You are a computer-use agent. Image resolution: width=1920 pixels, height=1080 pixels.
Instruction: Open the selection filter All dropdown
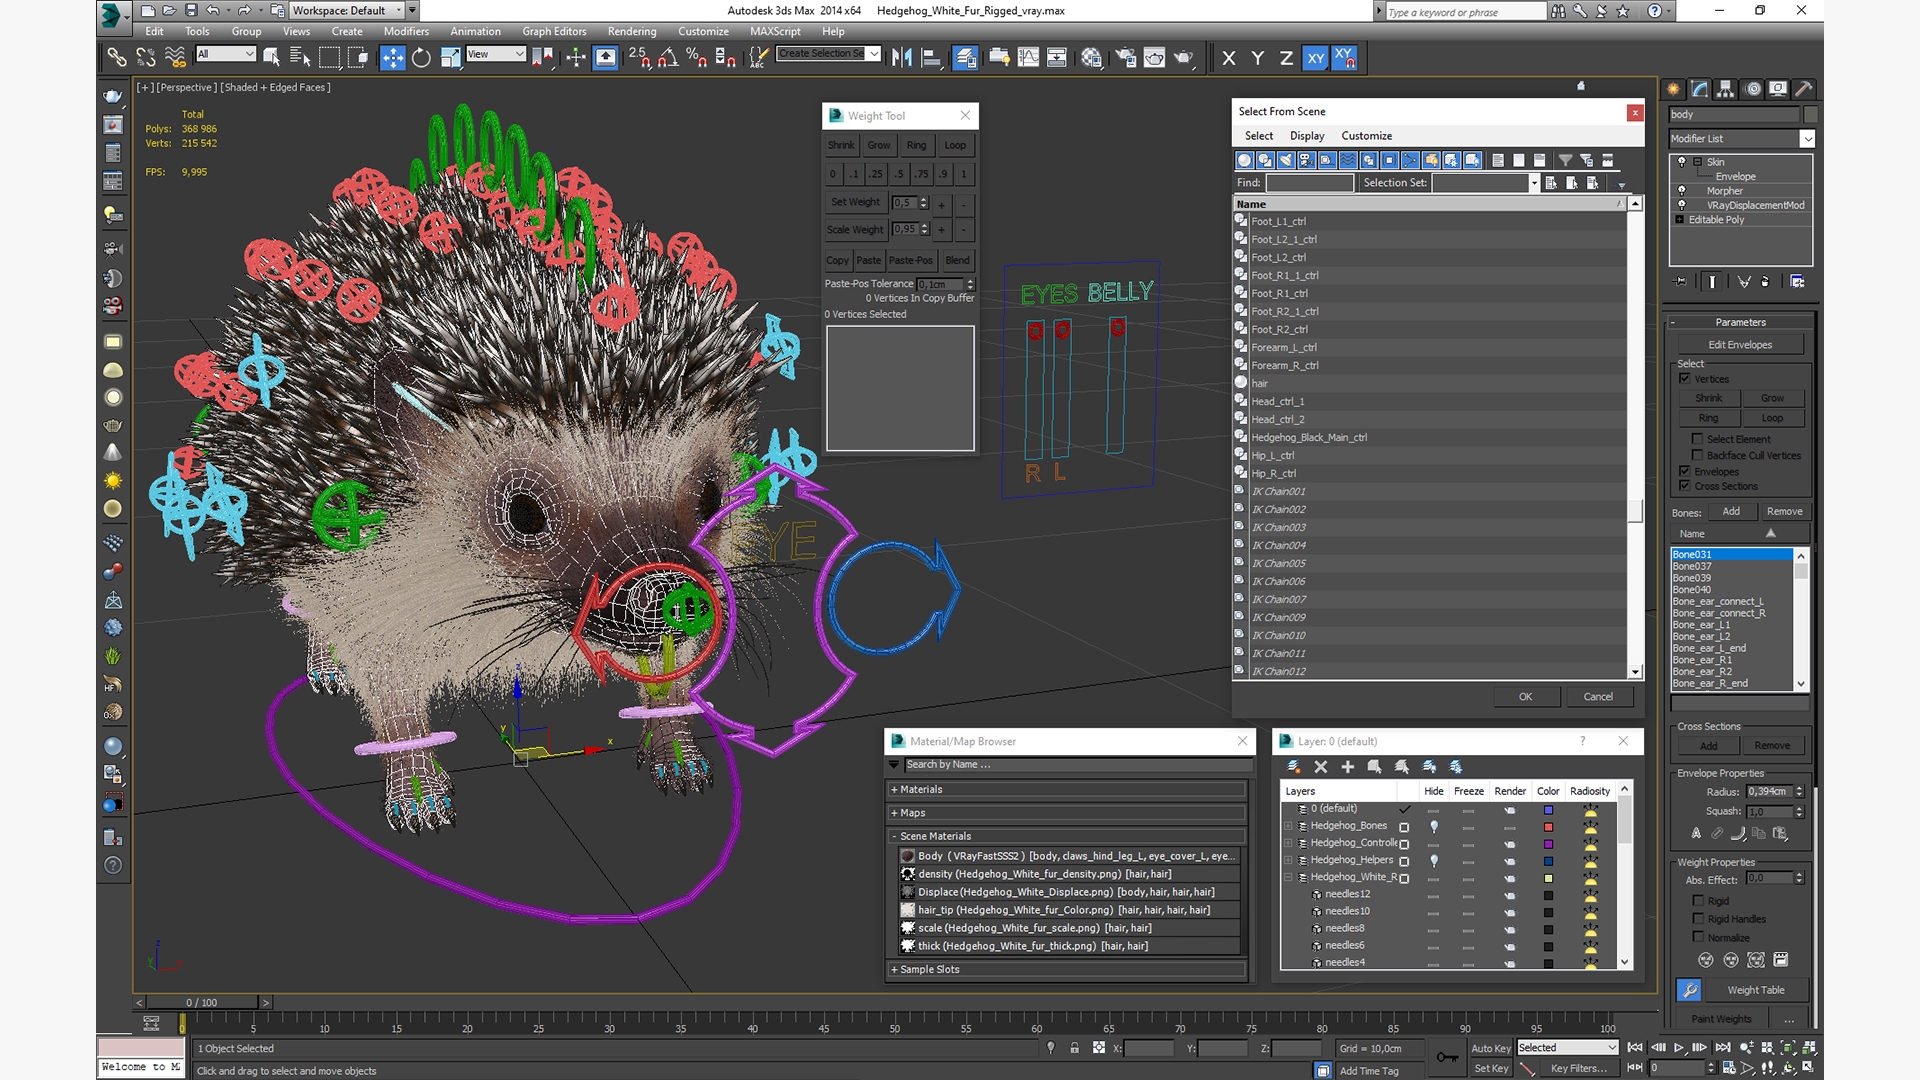click(226, 54)
